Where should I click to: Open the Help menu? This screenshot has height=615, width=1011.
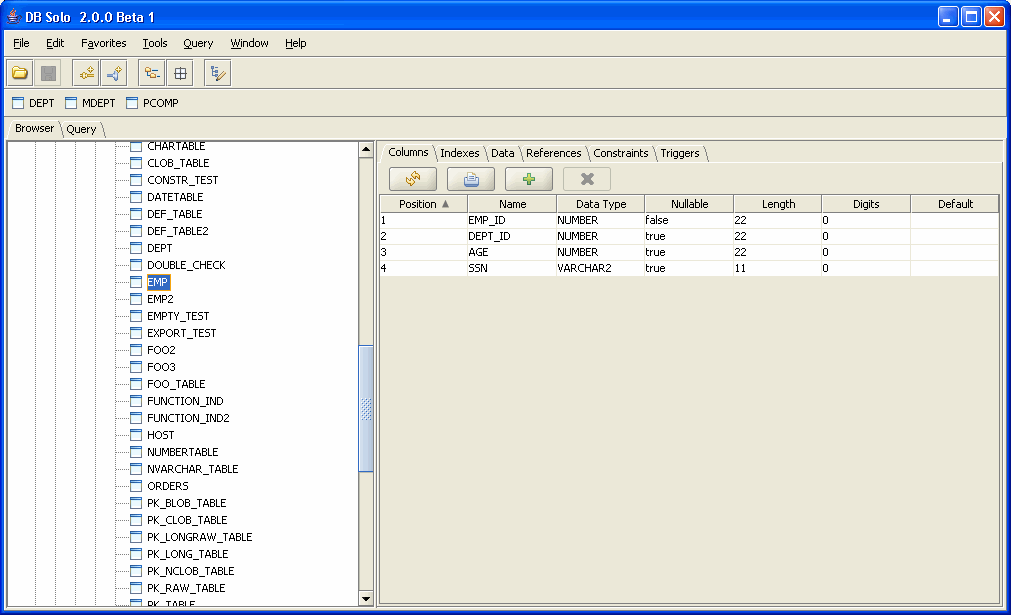[295, 43]
